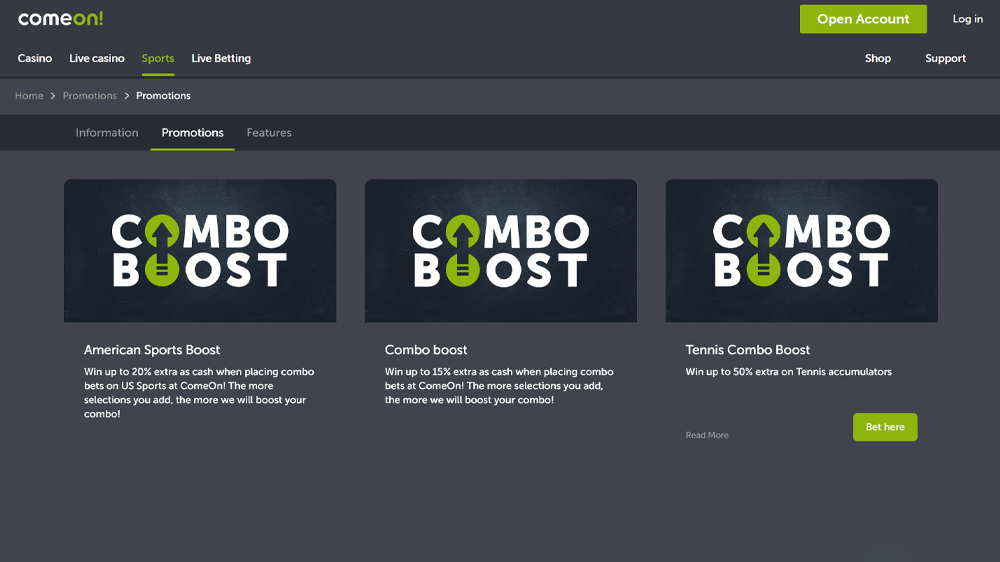The height and width of the screenshot is (562, 1000).
Task: Switch to the Information tab
Action: point(107,133)
